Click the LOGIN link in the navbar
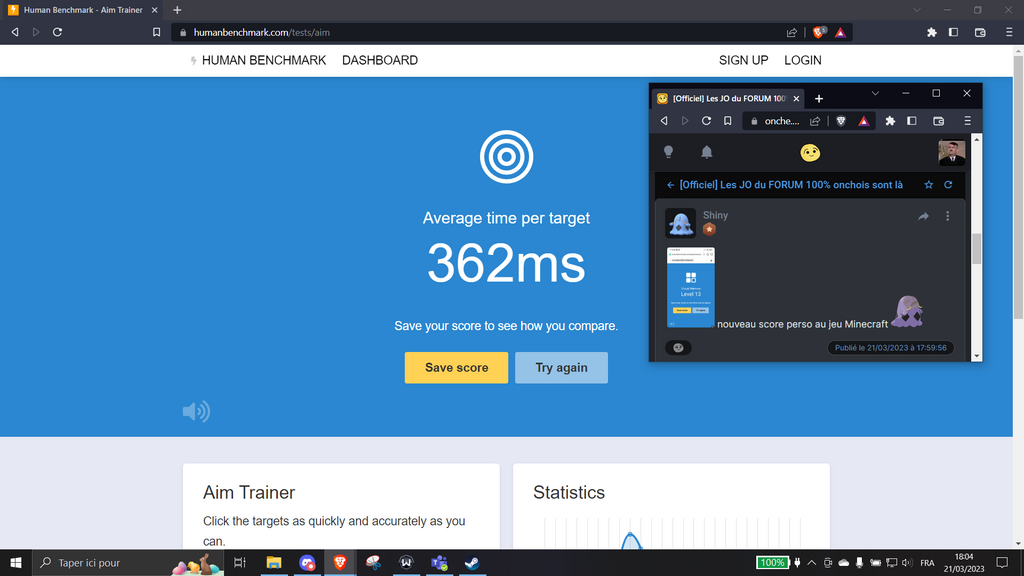The image size is (1024, 576). pos(802,60)
